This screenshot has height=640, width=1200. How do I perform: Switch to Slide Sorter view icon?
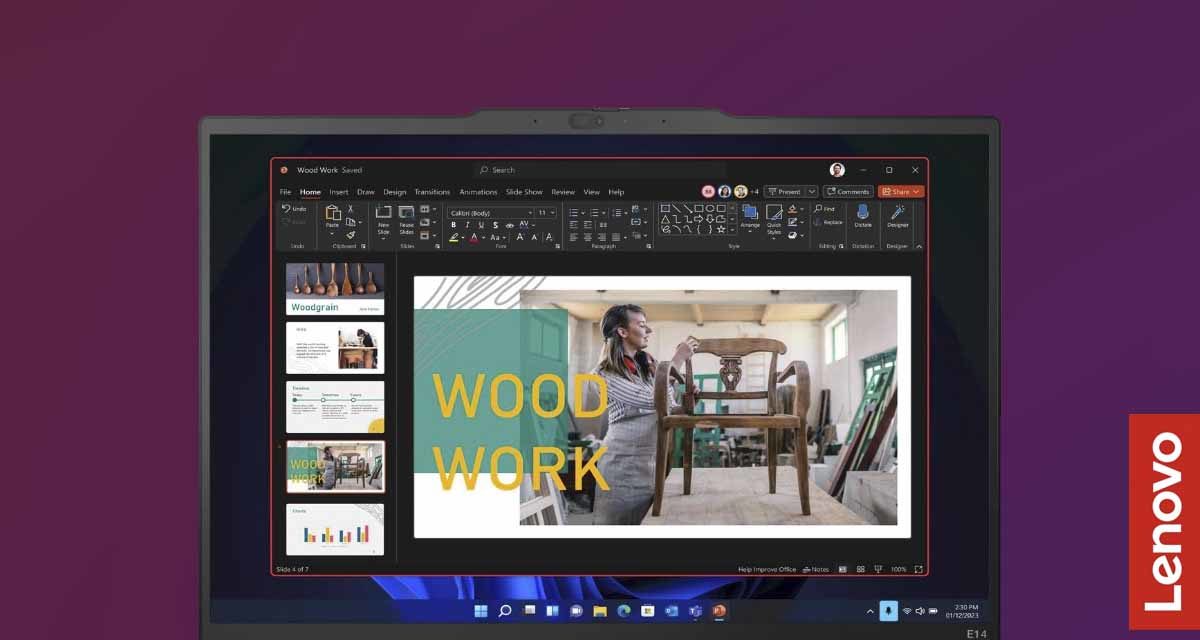[x=859, y=569]
